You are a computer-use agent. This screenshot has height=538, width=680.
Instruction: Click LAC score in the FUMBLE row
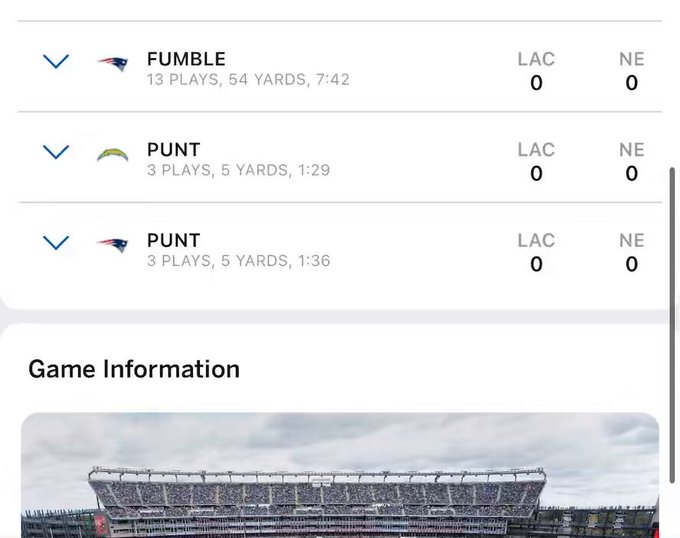[536, 82]
